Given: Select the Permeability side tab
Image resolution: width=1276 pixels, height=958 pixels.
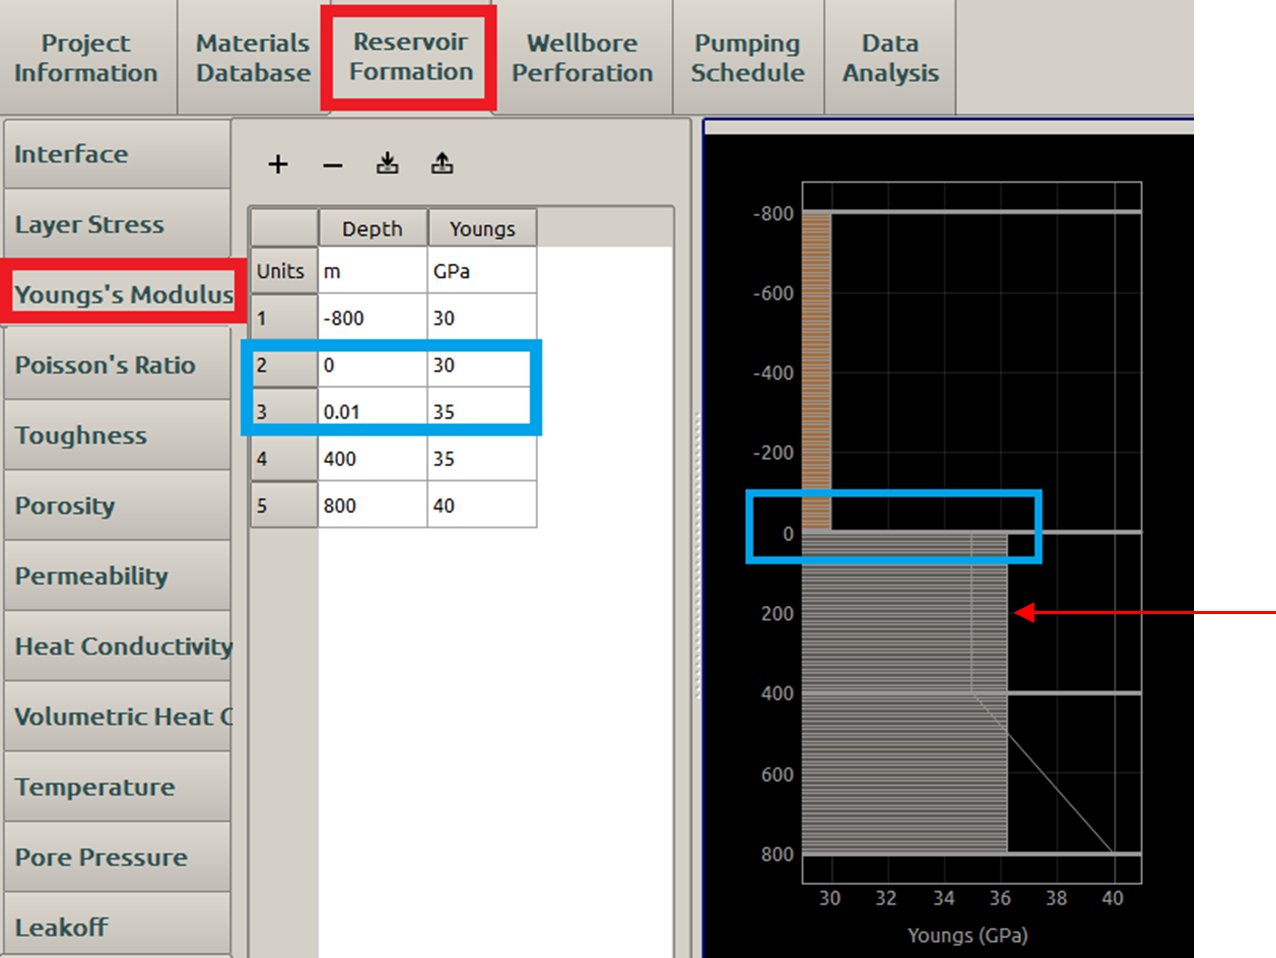Looking at the screenshot, I should [117, 576].
